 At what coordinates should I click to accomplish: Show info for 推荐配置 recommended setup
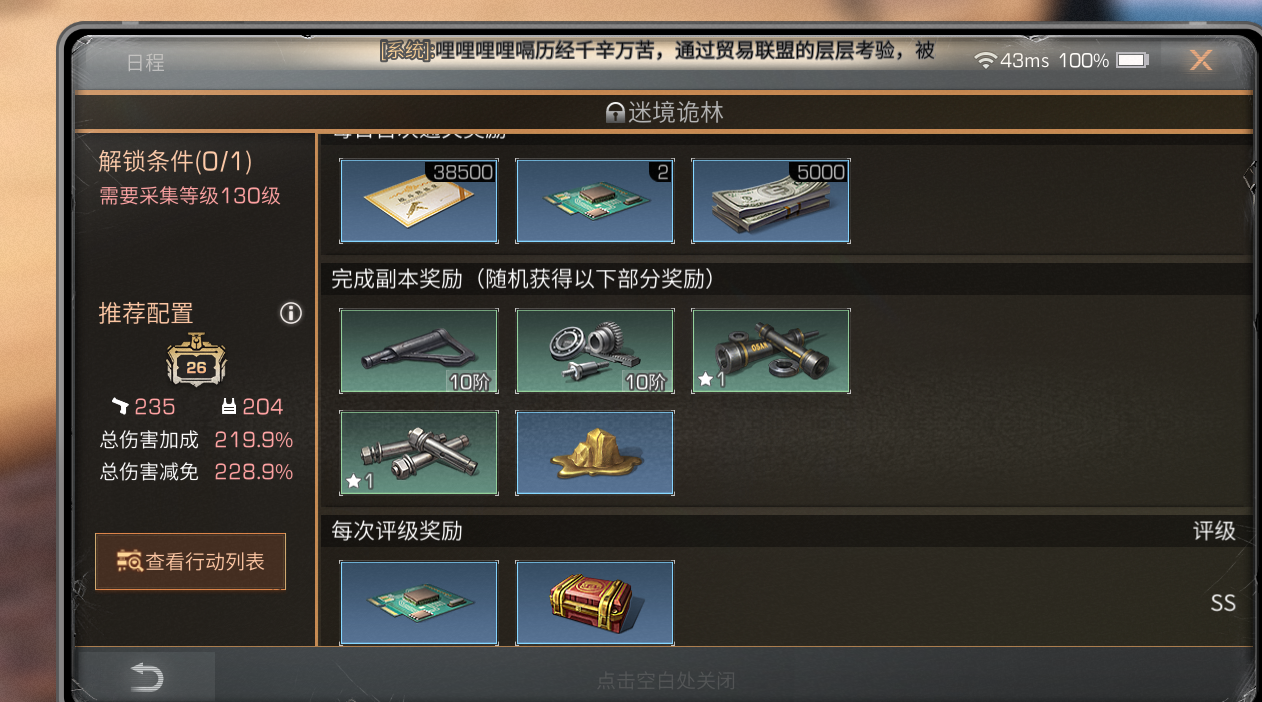pyautogui.click(x=291, y=313)
